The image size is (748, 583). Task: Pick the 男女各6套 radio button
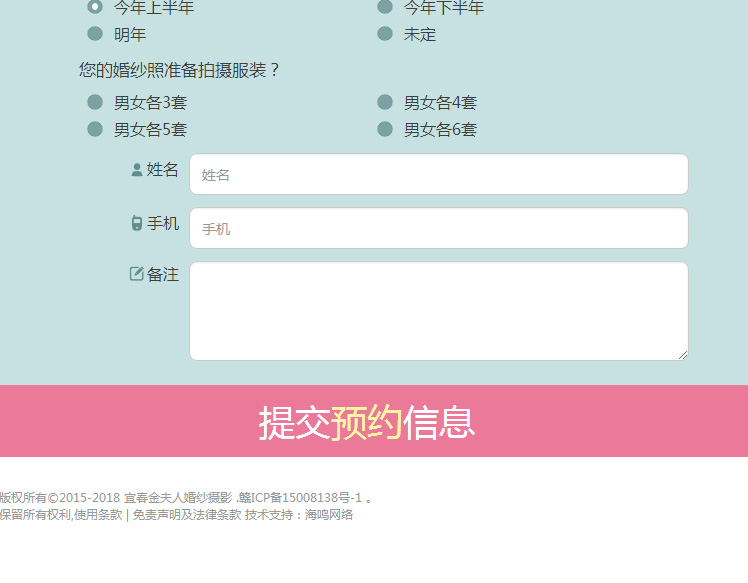[385, 129]
